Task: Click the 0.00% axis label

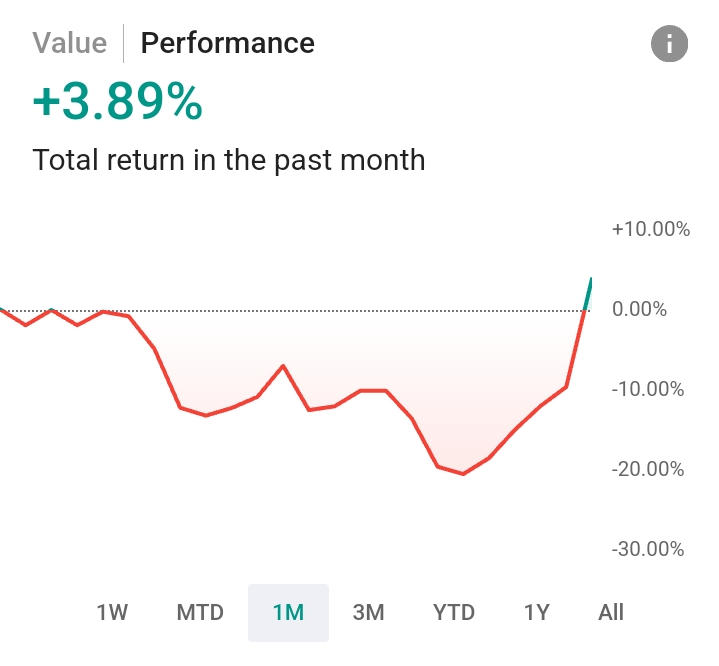Action: point(639,309)
